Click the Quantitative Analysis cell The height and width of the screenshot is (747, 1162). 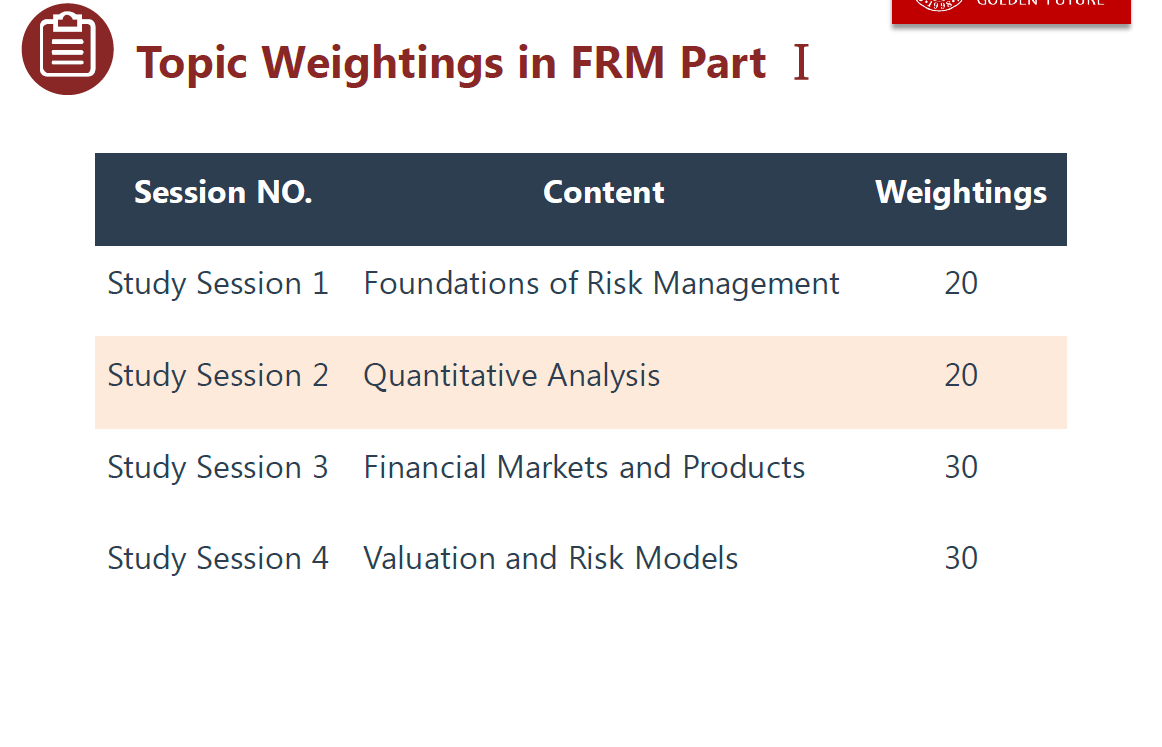[511, 376]
